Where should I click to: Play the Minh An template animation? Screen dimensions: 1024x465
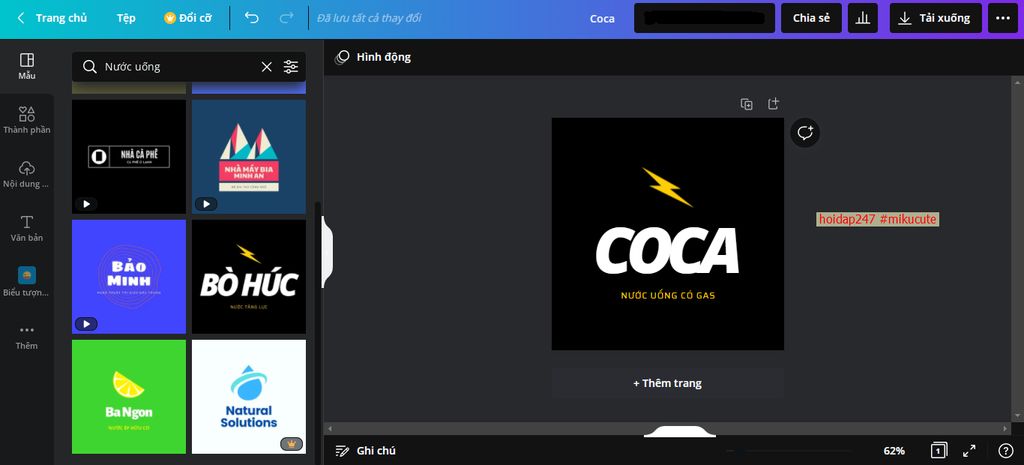tap(206, 204)
